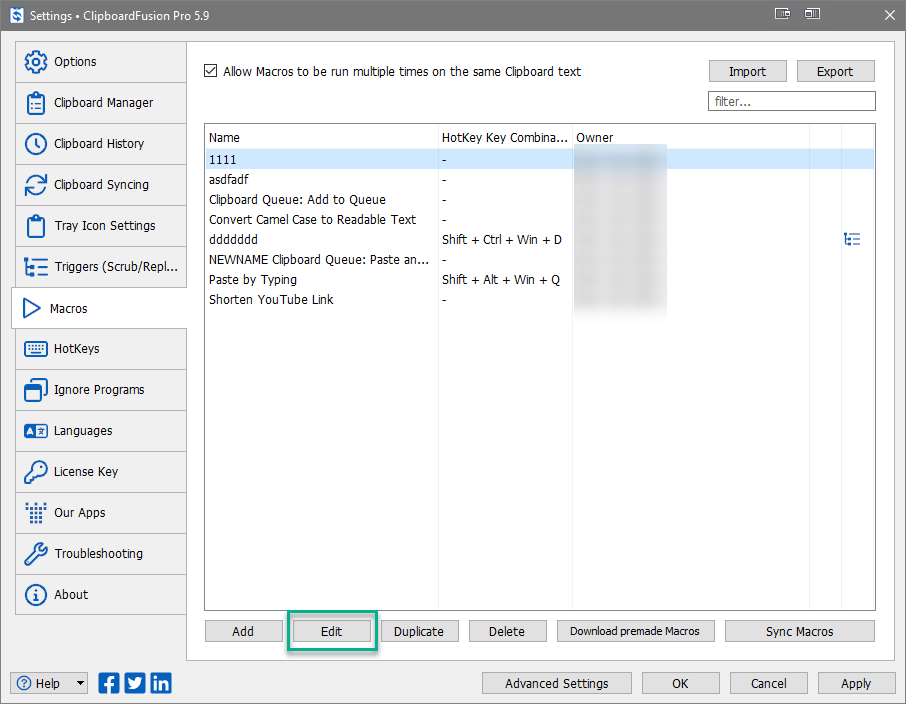Click the Languages translate icon
Screen dimensions: 906x704
click(x=36, y=431)
